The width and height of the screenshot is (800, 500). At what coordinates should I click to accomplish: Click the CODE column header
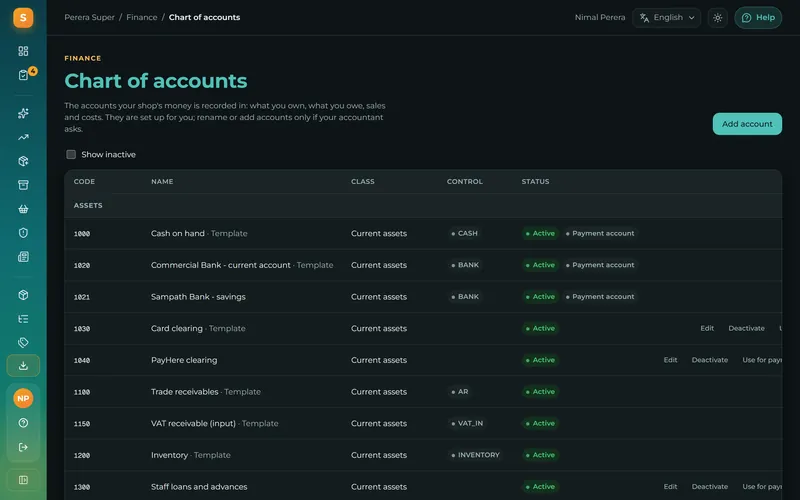pyautogui.click(x=84, y=182)
